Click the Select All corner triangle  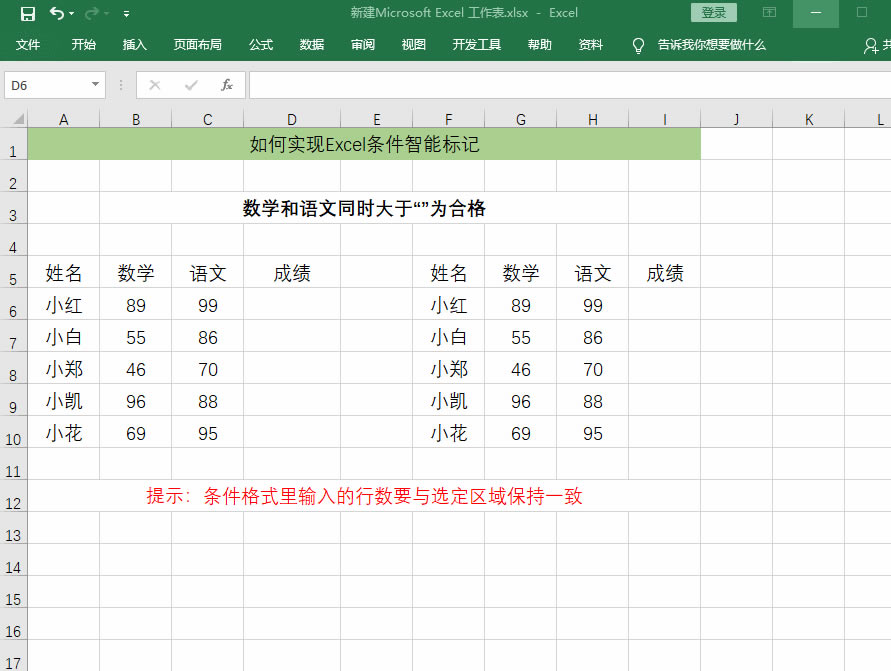click(x=18, y=120)
